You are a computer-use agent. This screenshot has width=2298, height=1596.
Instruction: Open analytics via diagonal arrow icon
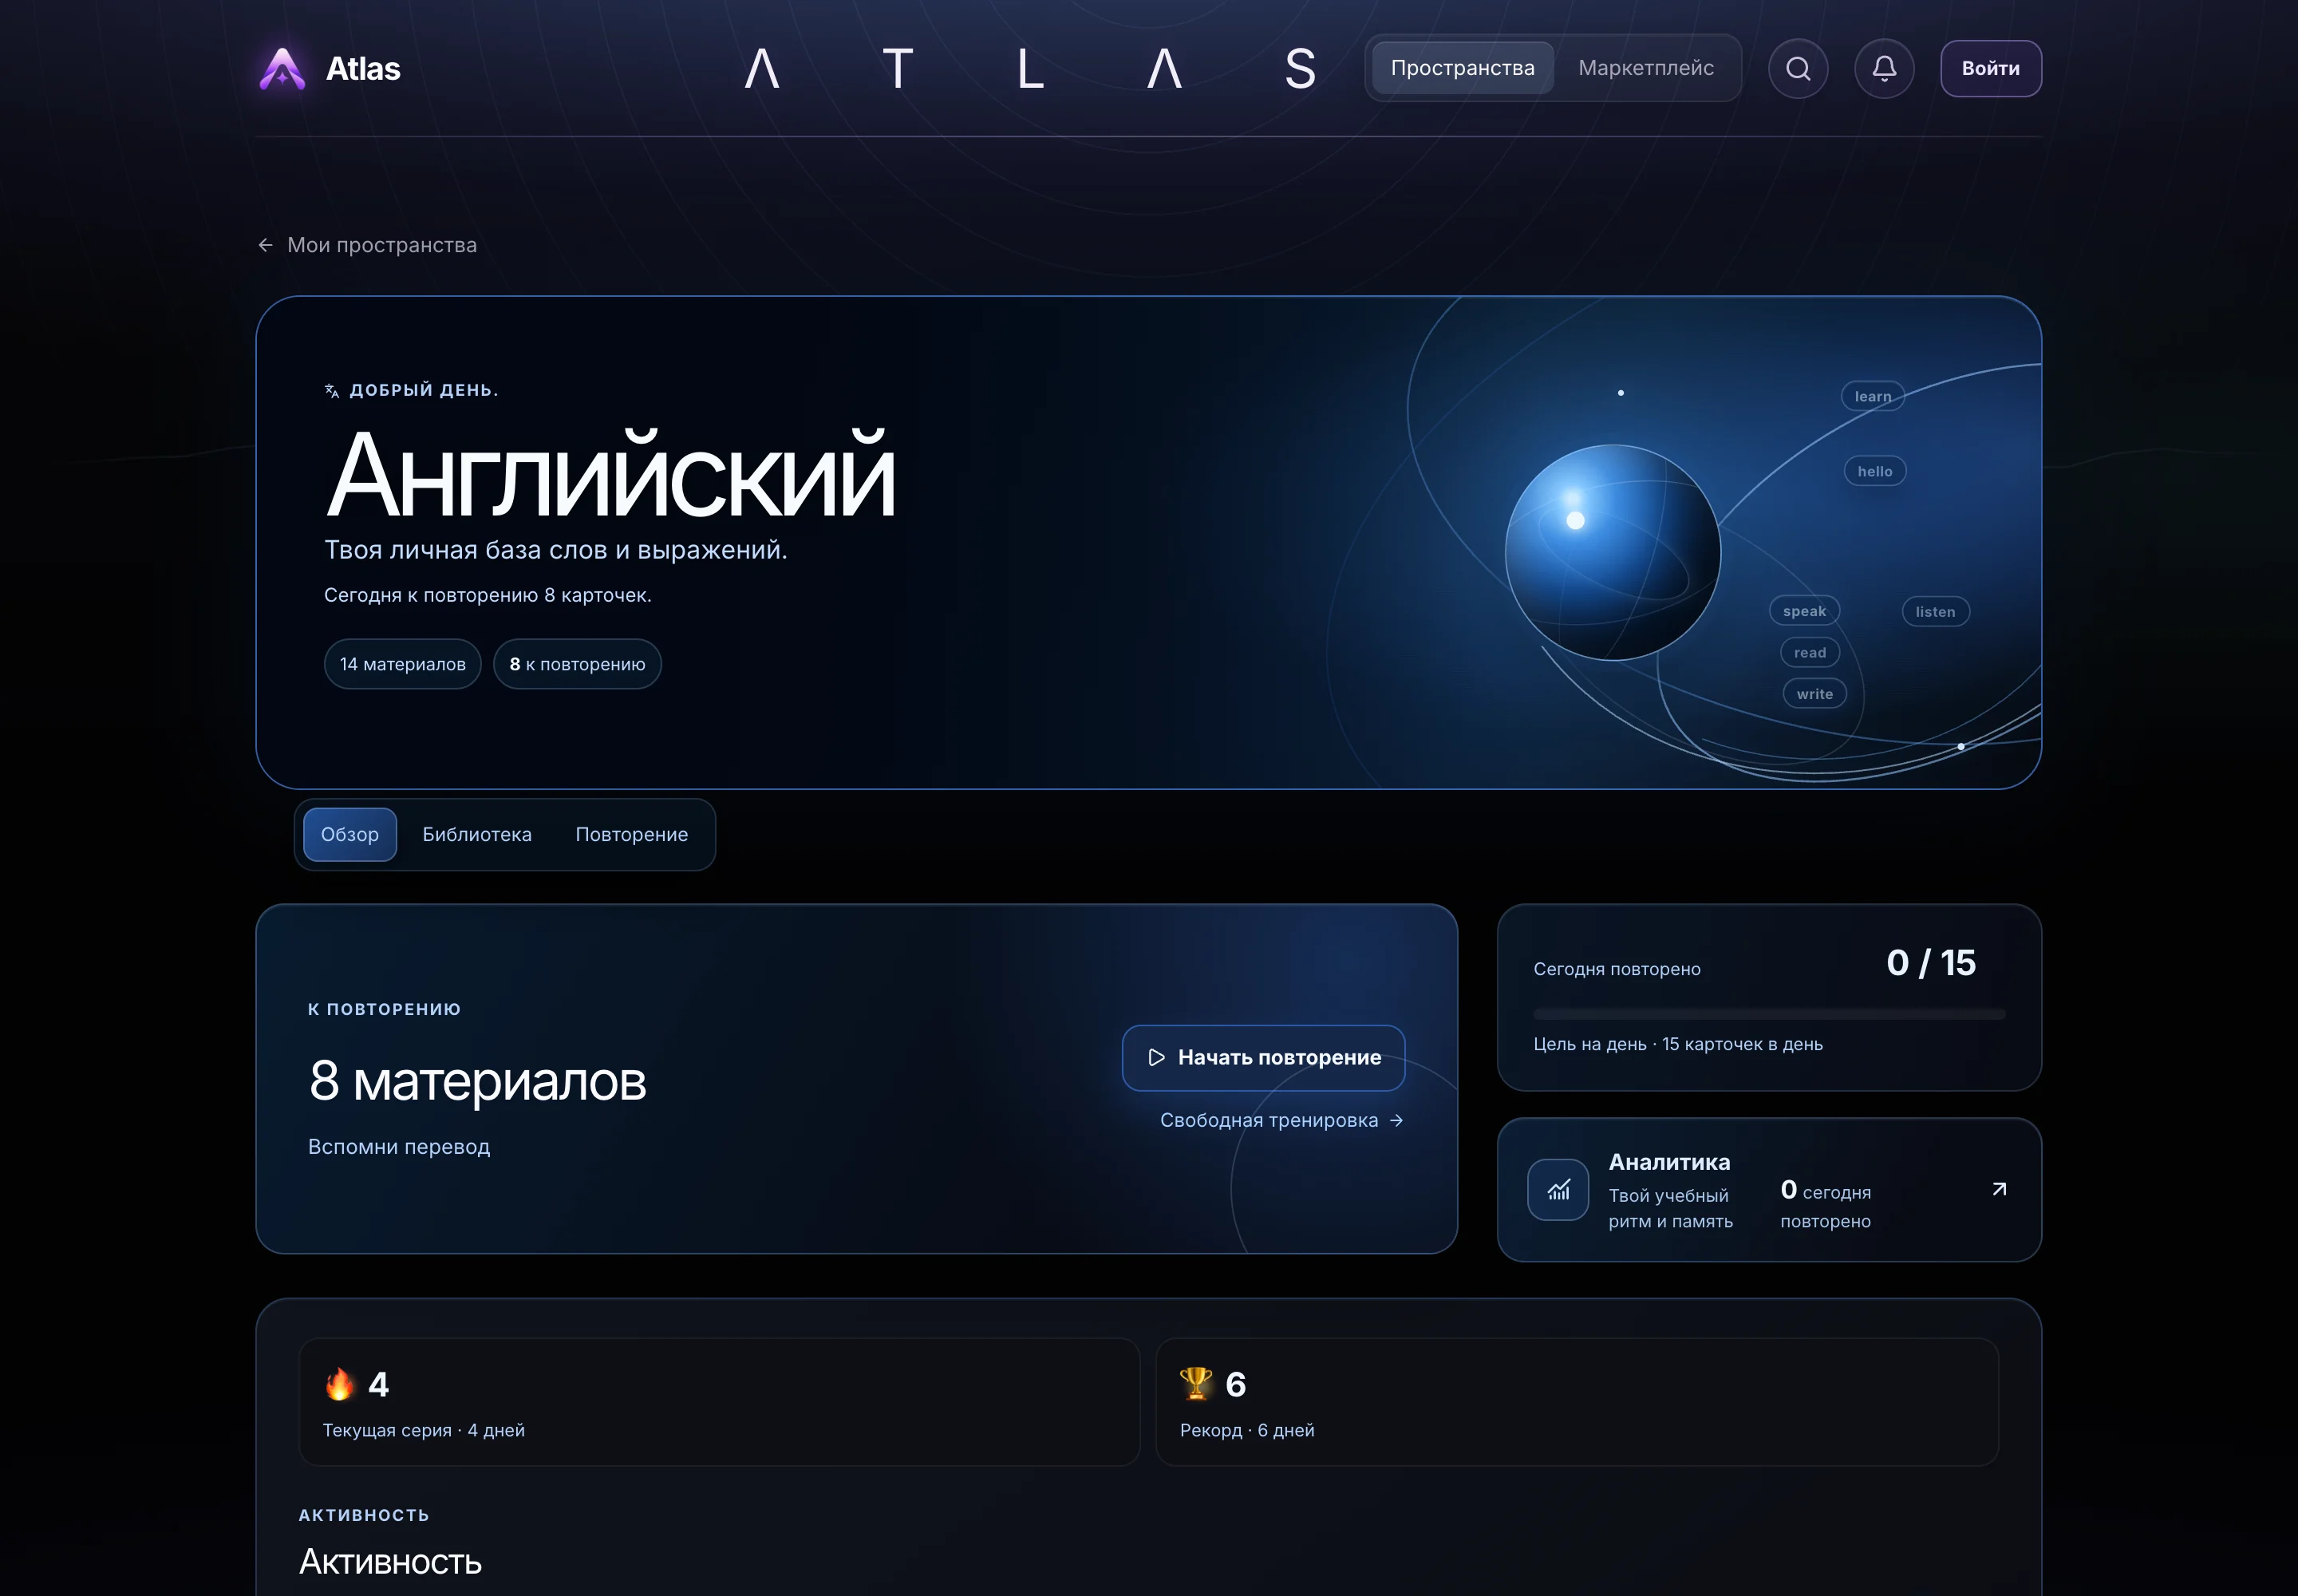[x=1998, y=1189]
